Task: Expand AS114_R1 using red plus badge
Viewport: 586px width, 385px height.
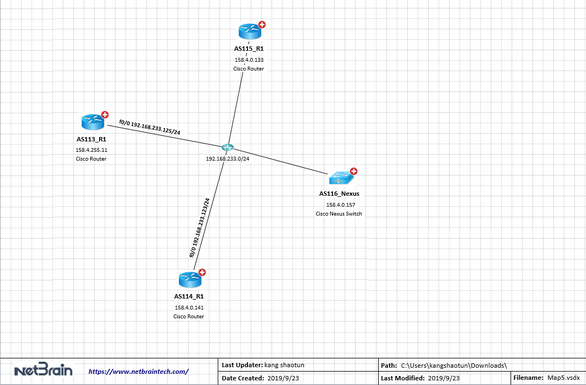Action: [202, 272]
